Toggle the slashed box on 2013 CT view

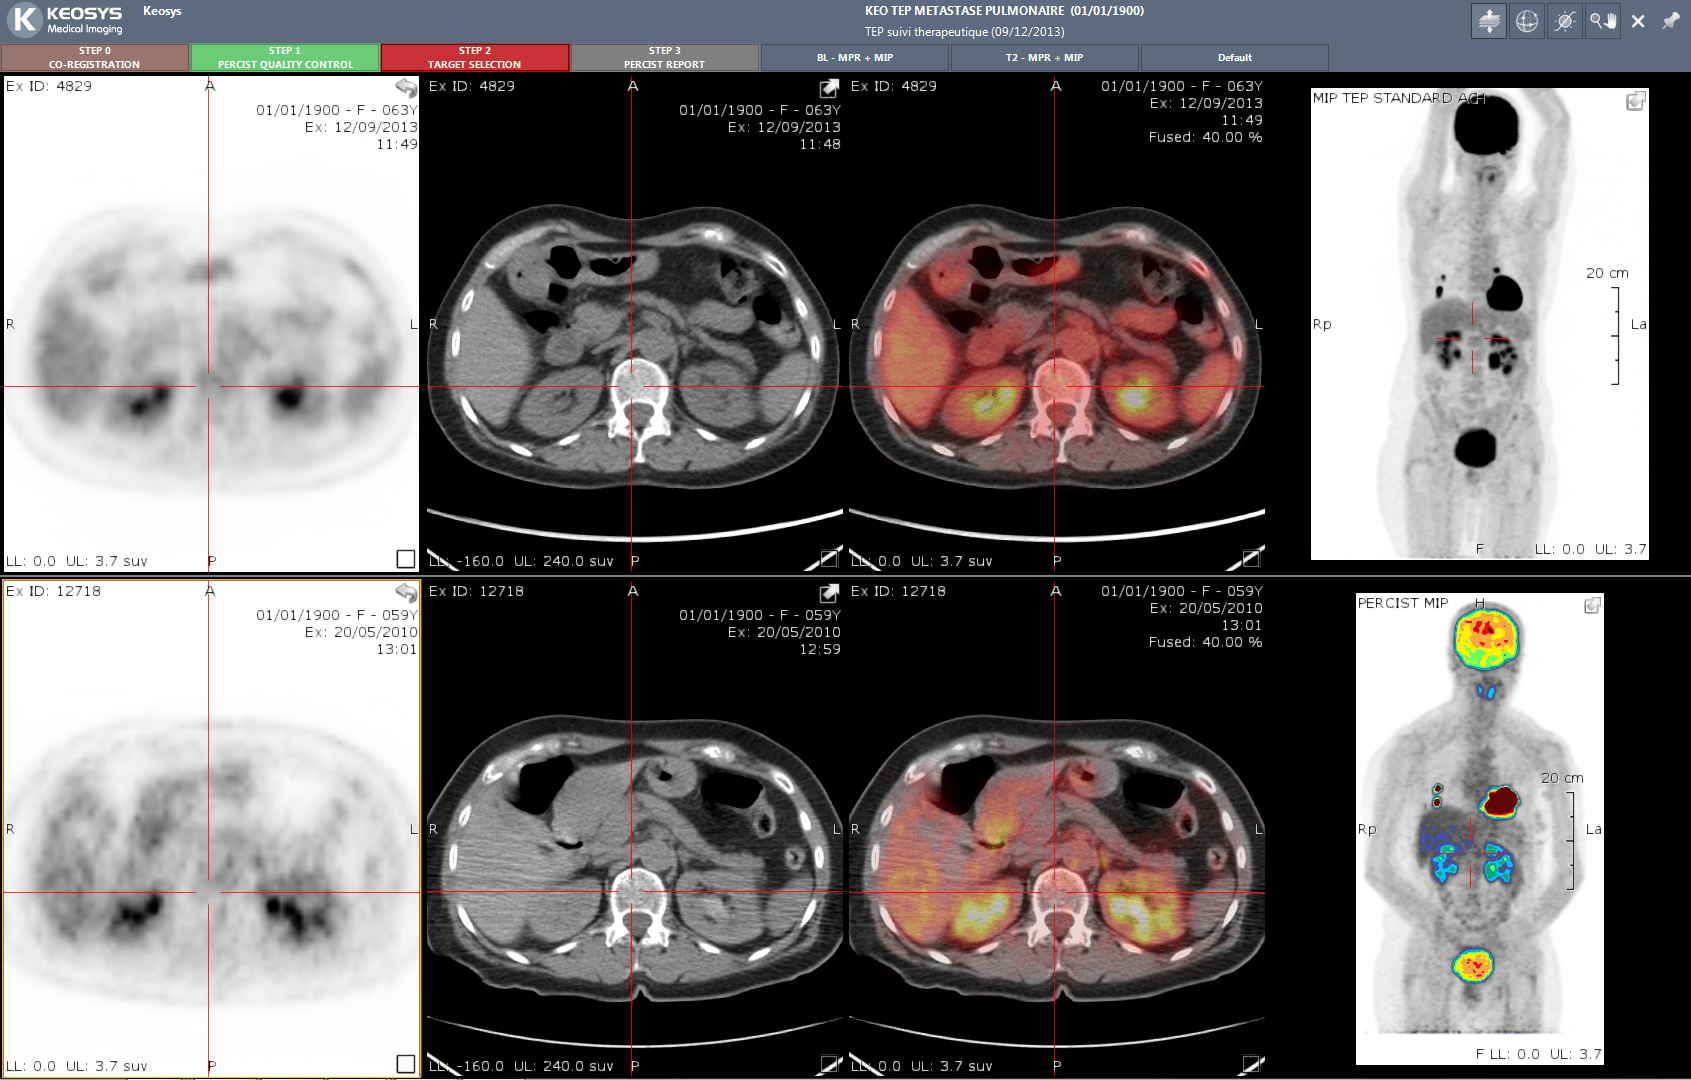829,559
